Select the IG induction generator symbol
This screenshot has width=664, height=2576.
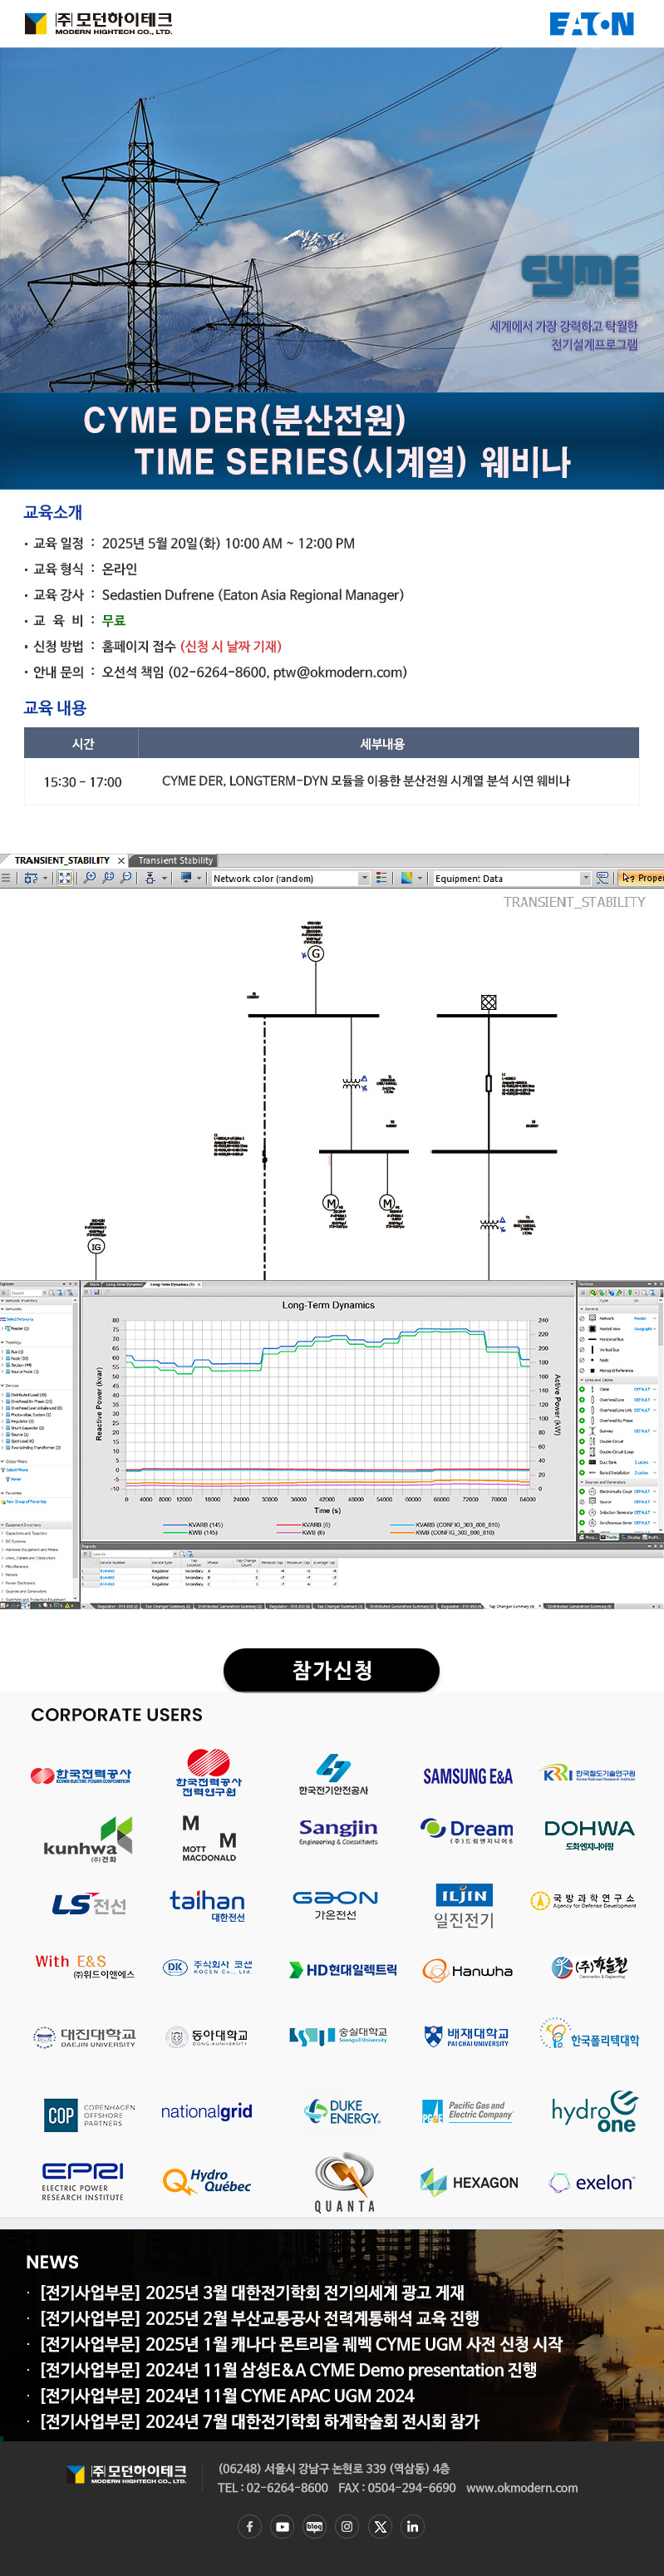96,1246
